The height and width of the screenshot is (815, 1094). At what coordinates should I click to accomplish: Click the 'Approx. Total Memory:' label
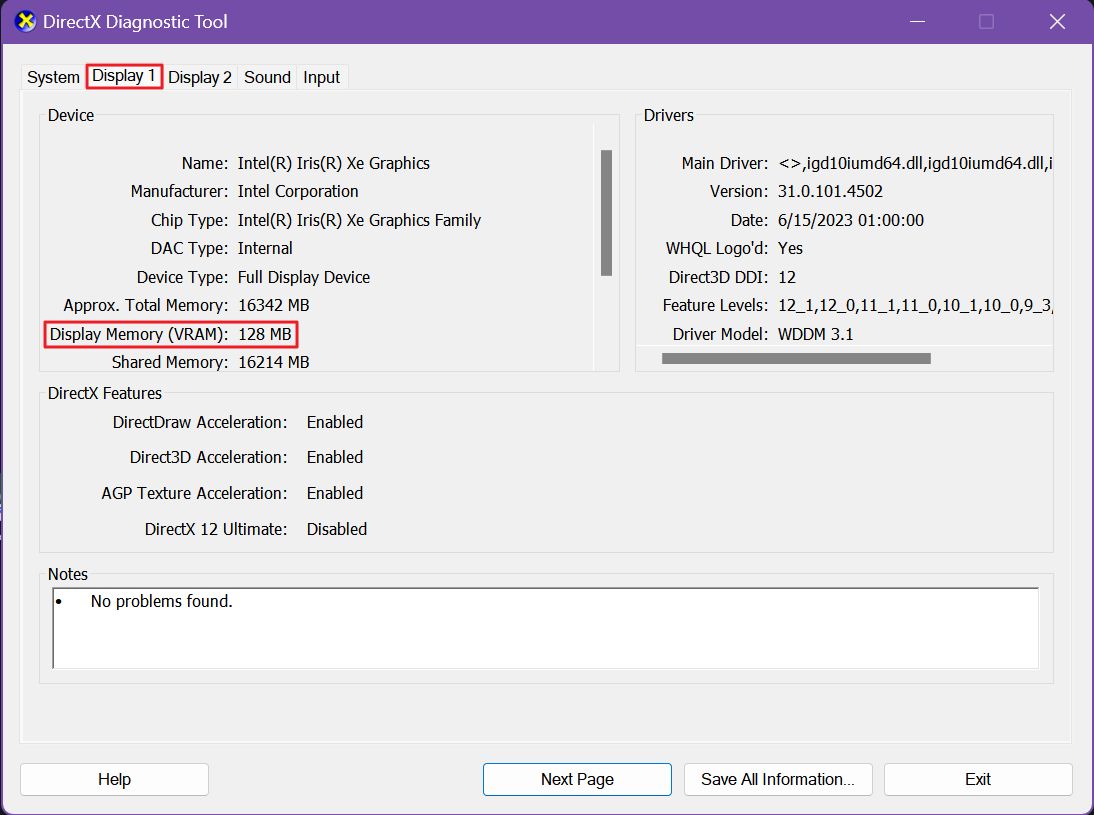146,306
